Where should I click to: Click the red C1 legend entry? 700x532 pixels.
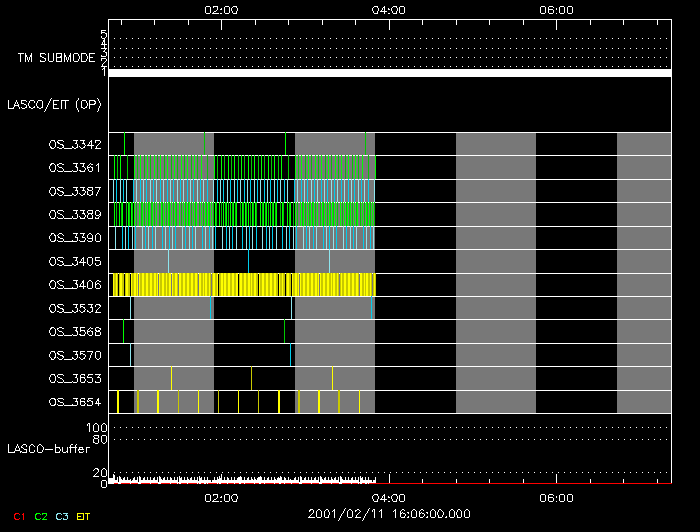tap(18, 517)
